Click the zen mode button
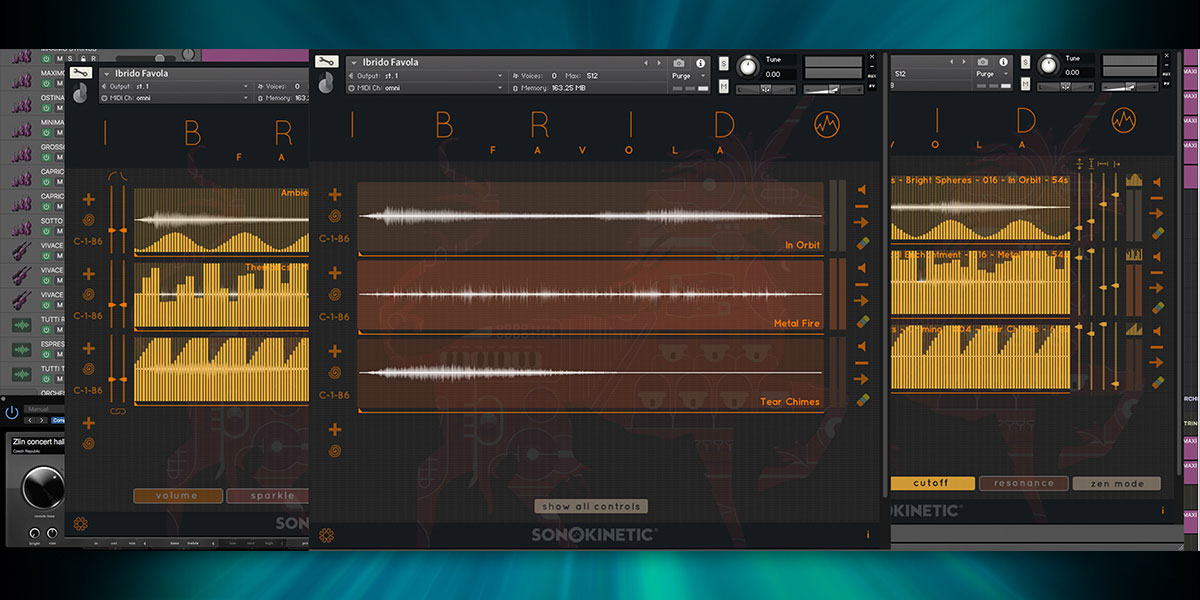1200x600 pixels. click(x=1116, y=483)
